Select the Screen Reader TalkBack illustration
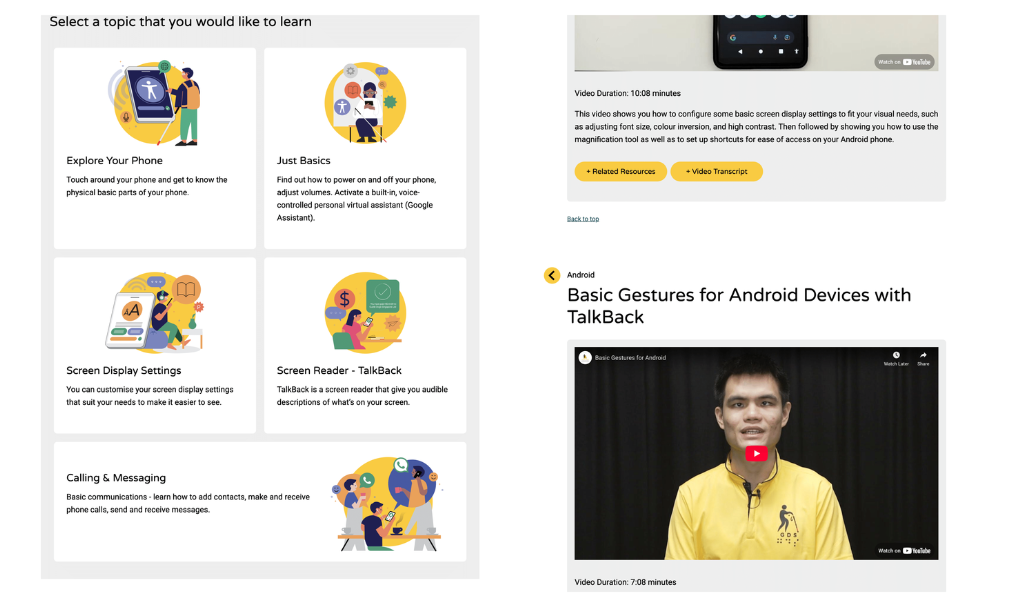The height and width of the screenshot is (607, 1024). pos(365,313)
